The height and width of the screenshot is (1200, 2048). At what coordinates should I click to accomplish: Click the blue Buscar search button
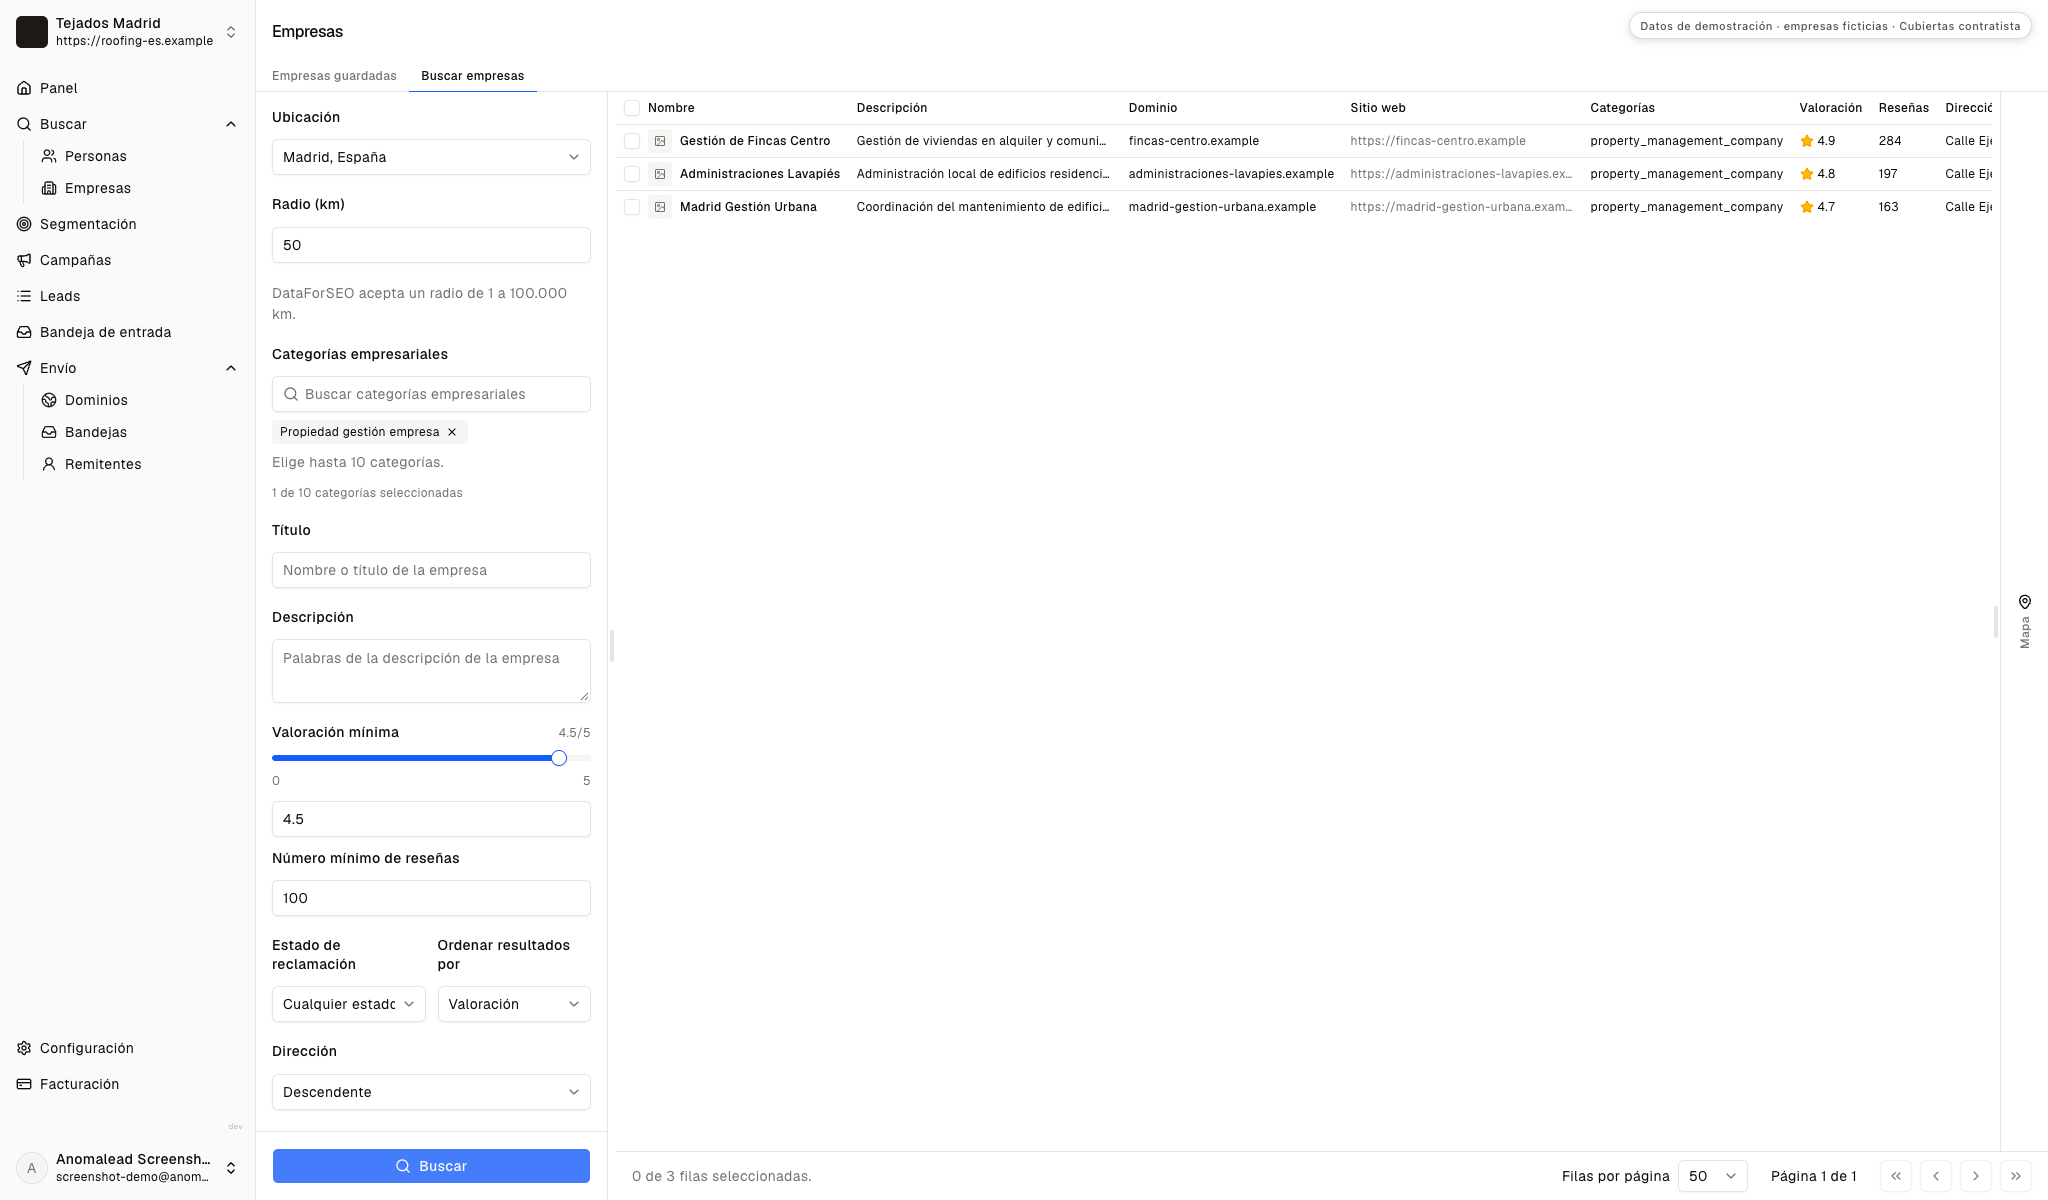[x=431, y=1166]
